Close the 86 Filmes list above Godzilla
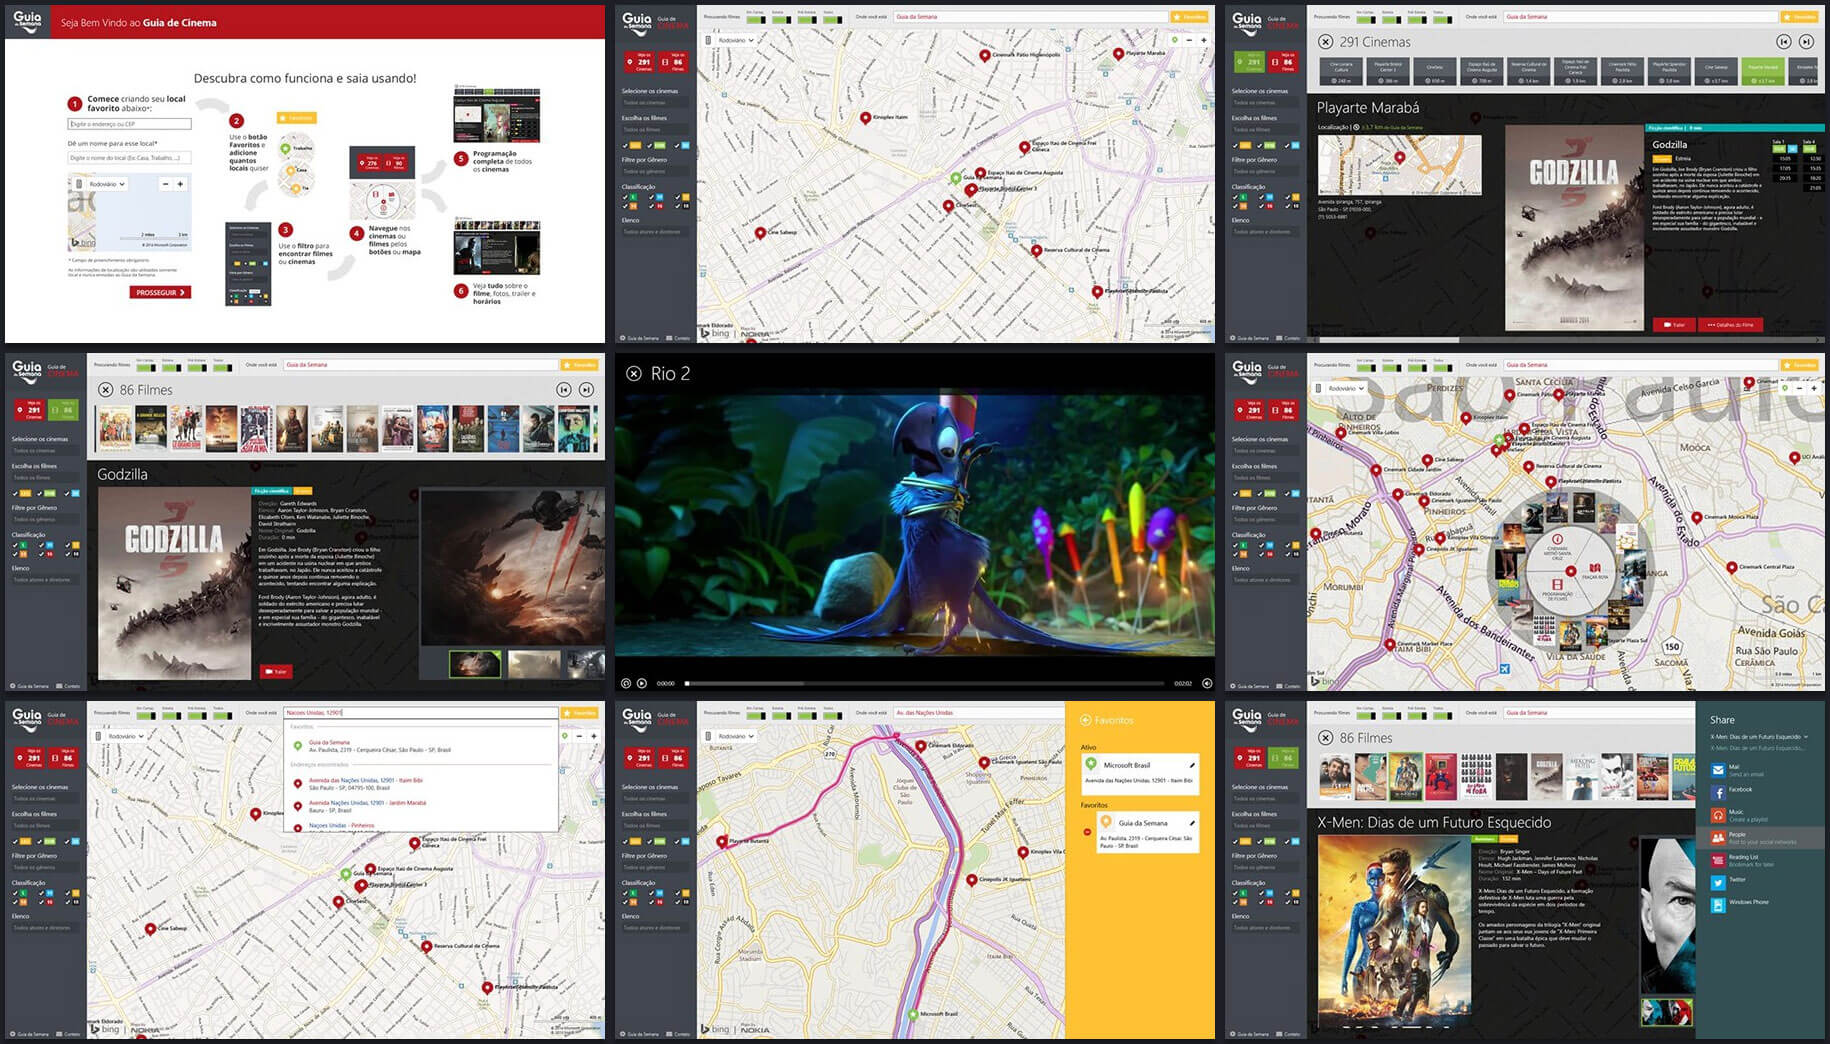1830x1044 pixels. click(x=105, y=390)
